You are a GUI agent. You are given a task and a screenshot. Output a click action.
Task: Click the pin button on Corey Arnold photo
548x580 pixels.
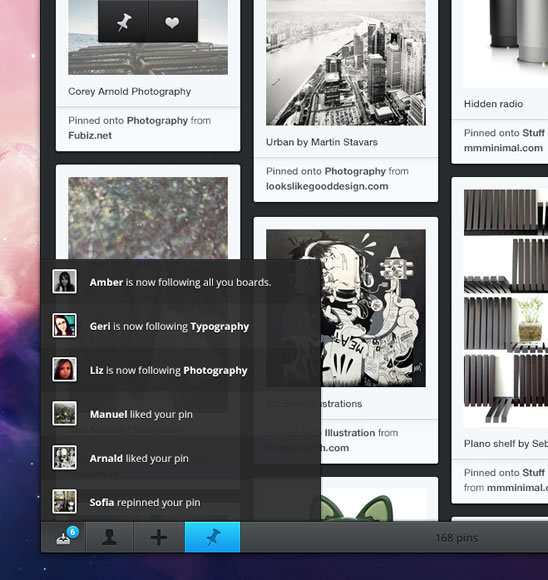point(124,21)
